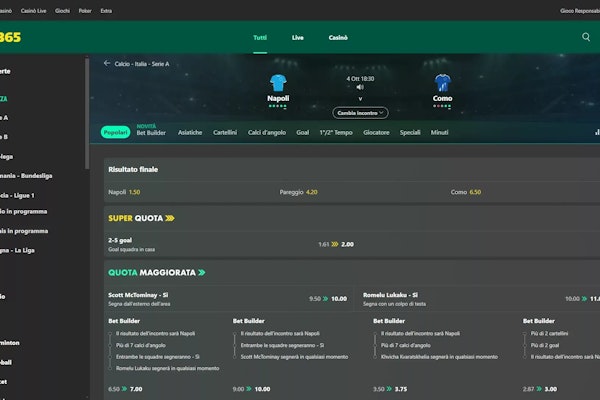600x400 pixels.
Task: Click 'Più di 2 cartellini' line
Action: click(549, 333)
